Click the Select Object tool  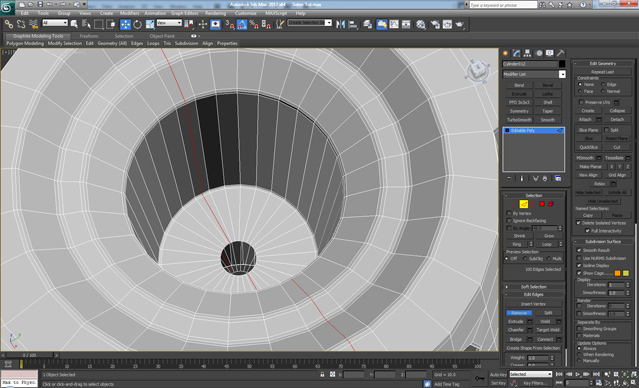tap(74, 24)
